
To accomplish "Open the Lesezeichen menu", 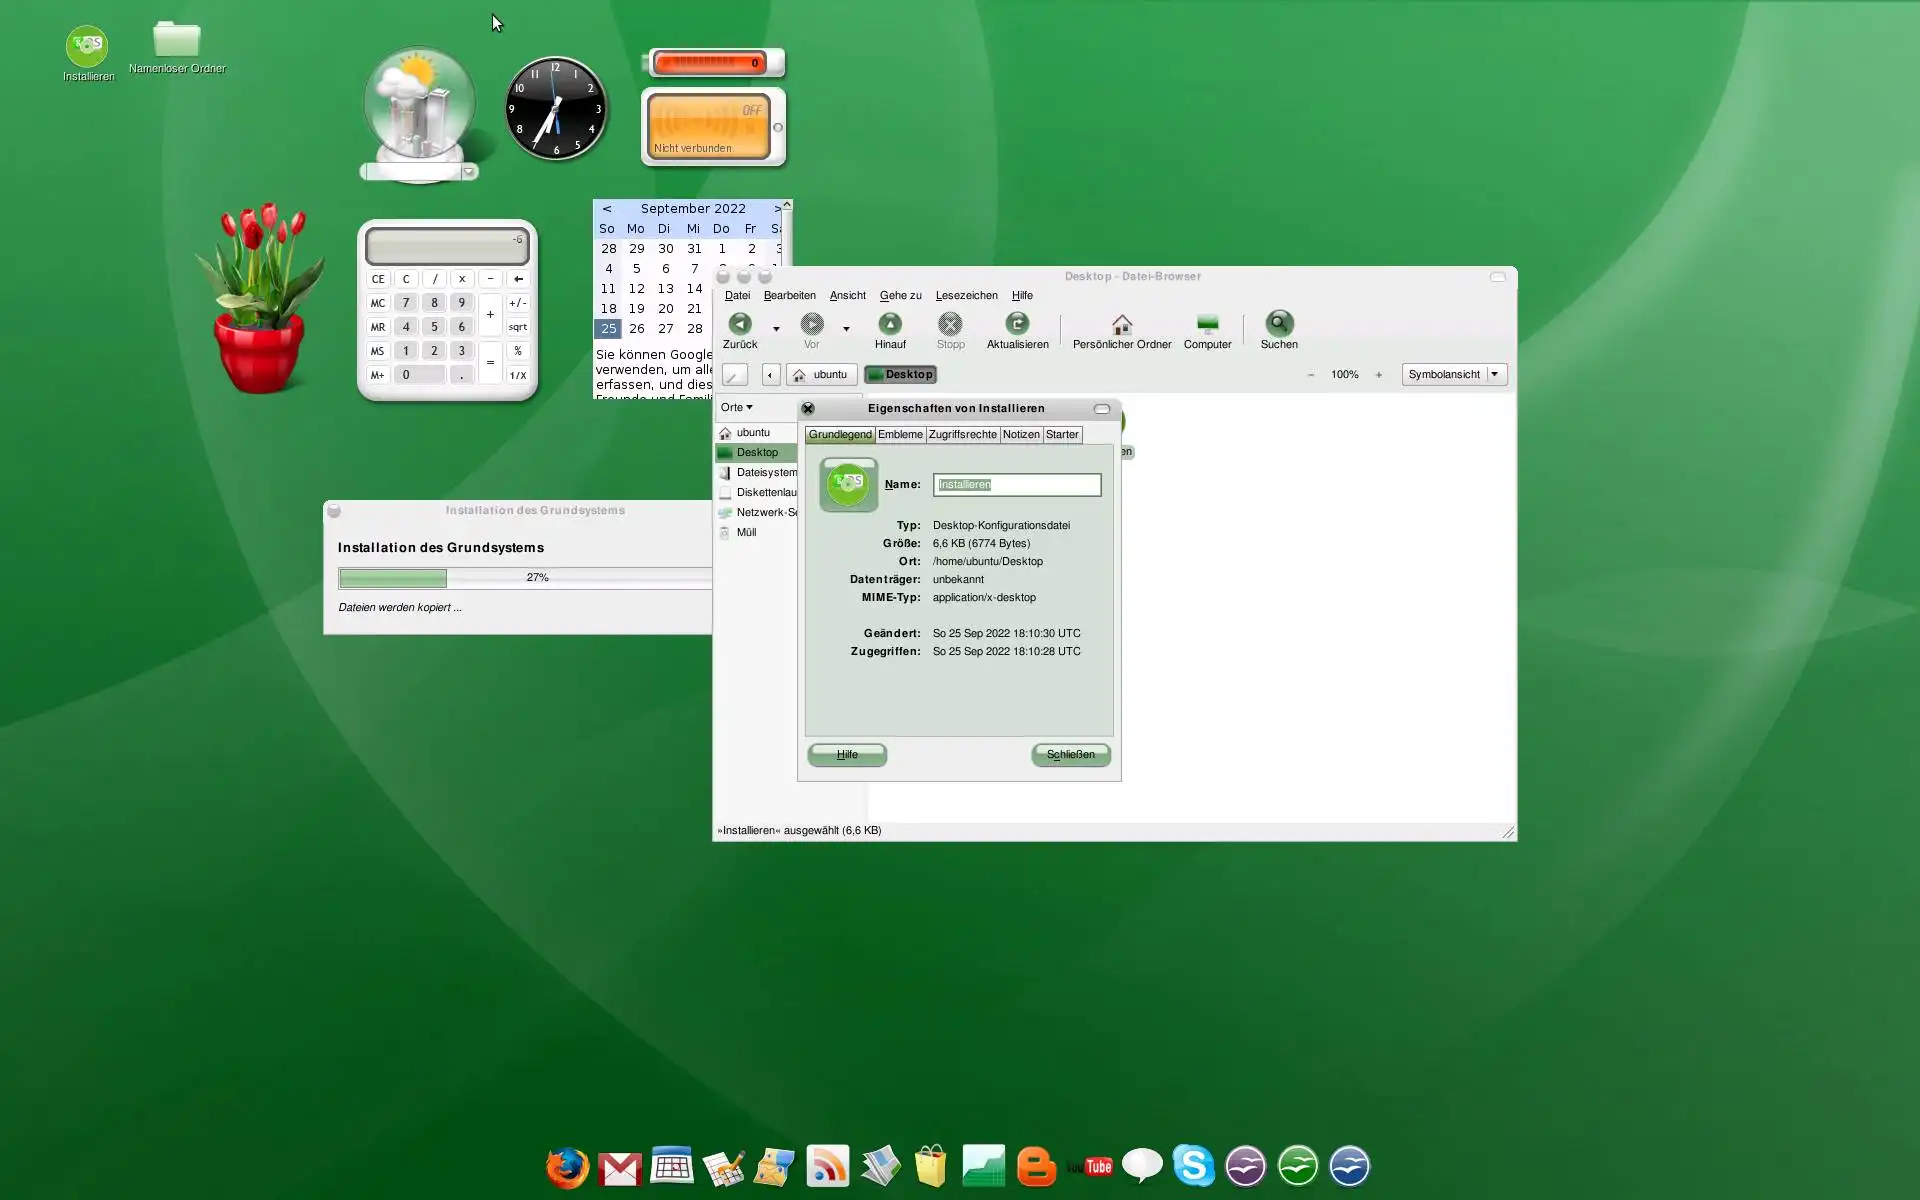I will (x=966, y=296).
